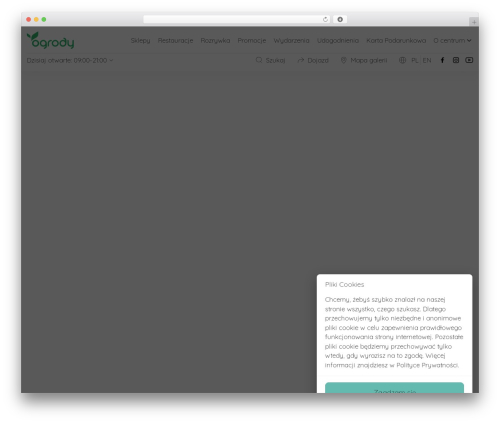Accept cookies with Zgadzam się button
The image size is (500, 423).
coord(394,388)
